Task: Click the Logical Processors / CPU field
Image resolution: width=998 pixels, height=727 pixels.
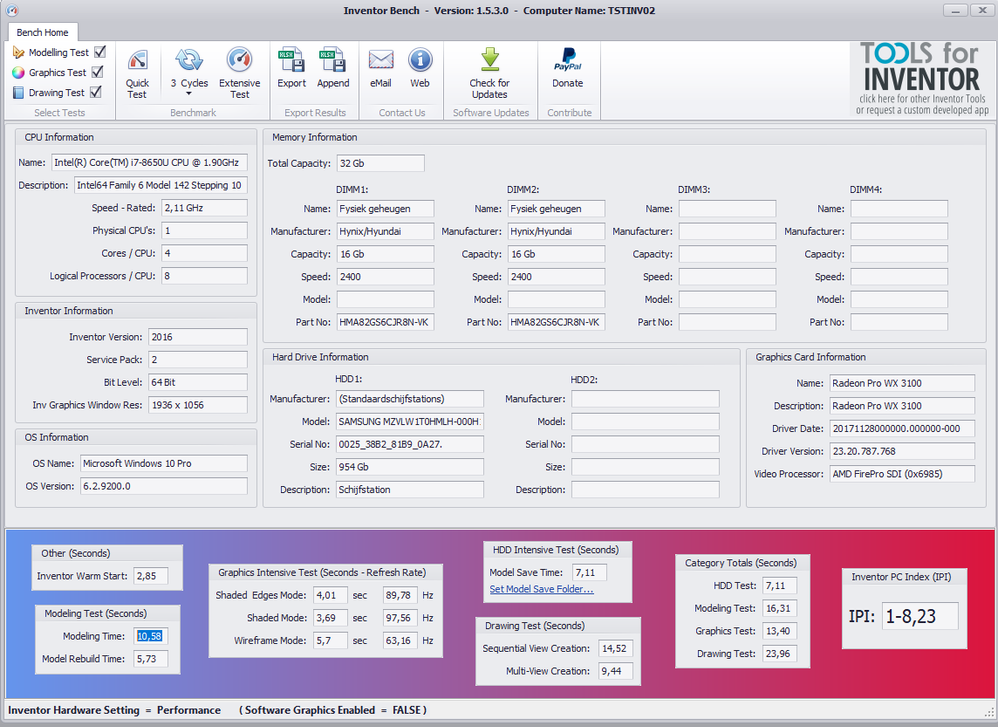Action: point(204,276)
